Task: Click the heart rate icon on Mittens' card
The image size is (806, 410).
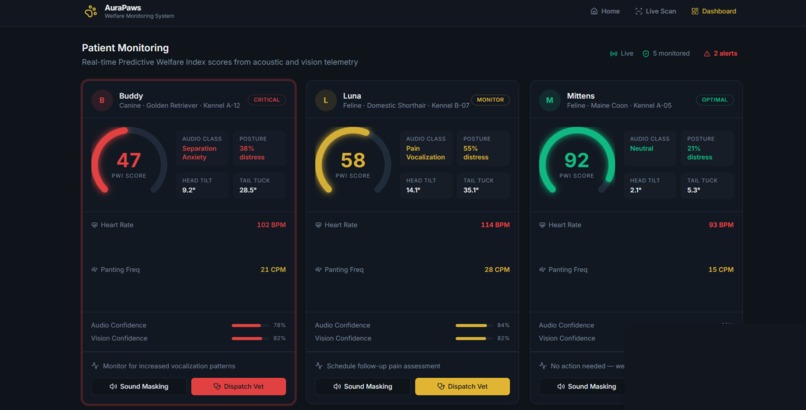Action: tap(542, 225)
